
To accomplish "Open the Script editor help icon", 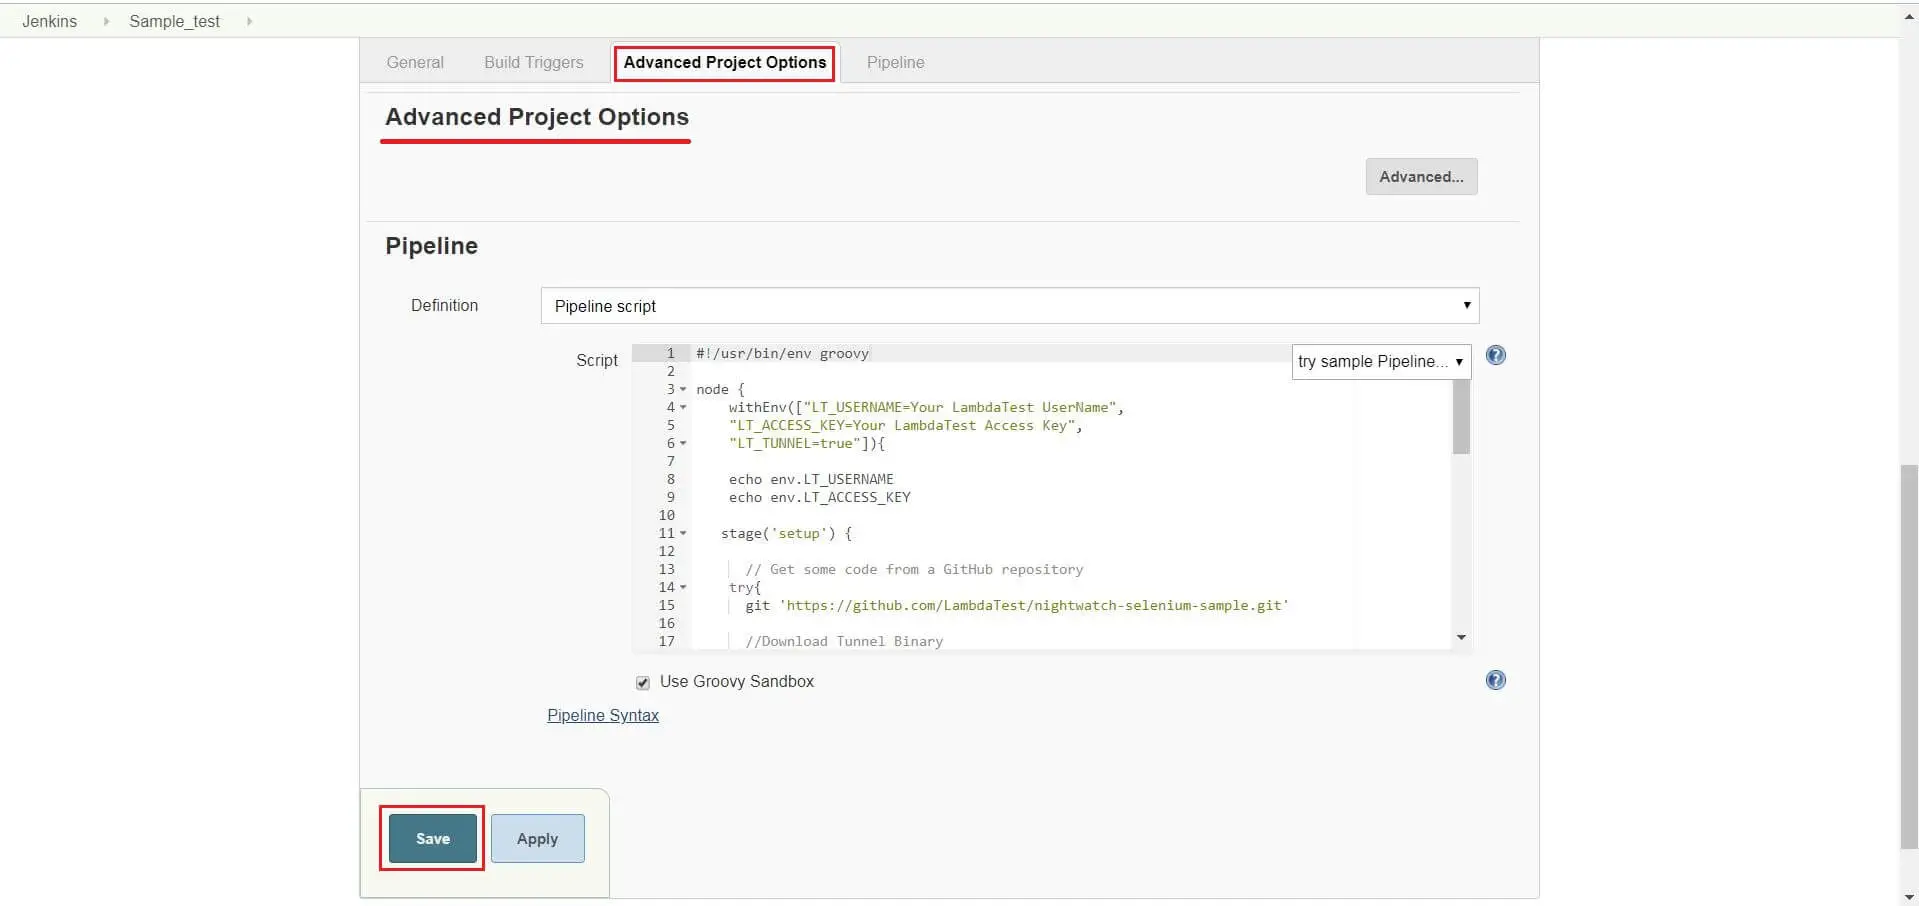I will point(1495,355).
